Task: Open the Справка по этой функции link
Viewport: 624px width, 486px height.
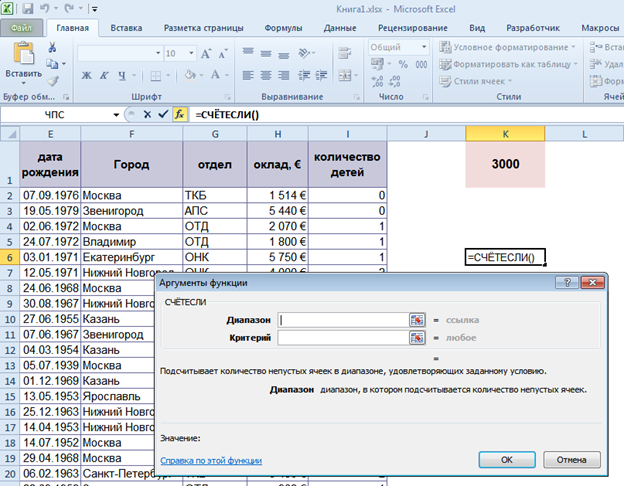Action: (211, 461)
